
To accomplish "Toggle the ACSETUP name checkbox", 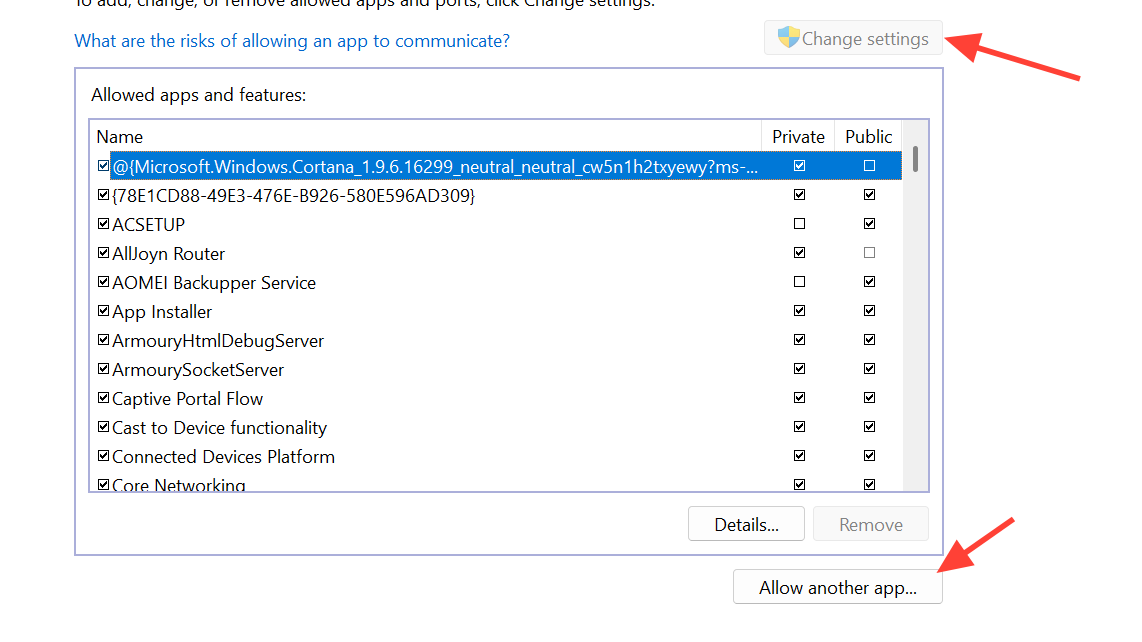I will pyautogui.click(x=103, y=224).
